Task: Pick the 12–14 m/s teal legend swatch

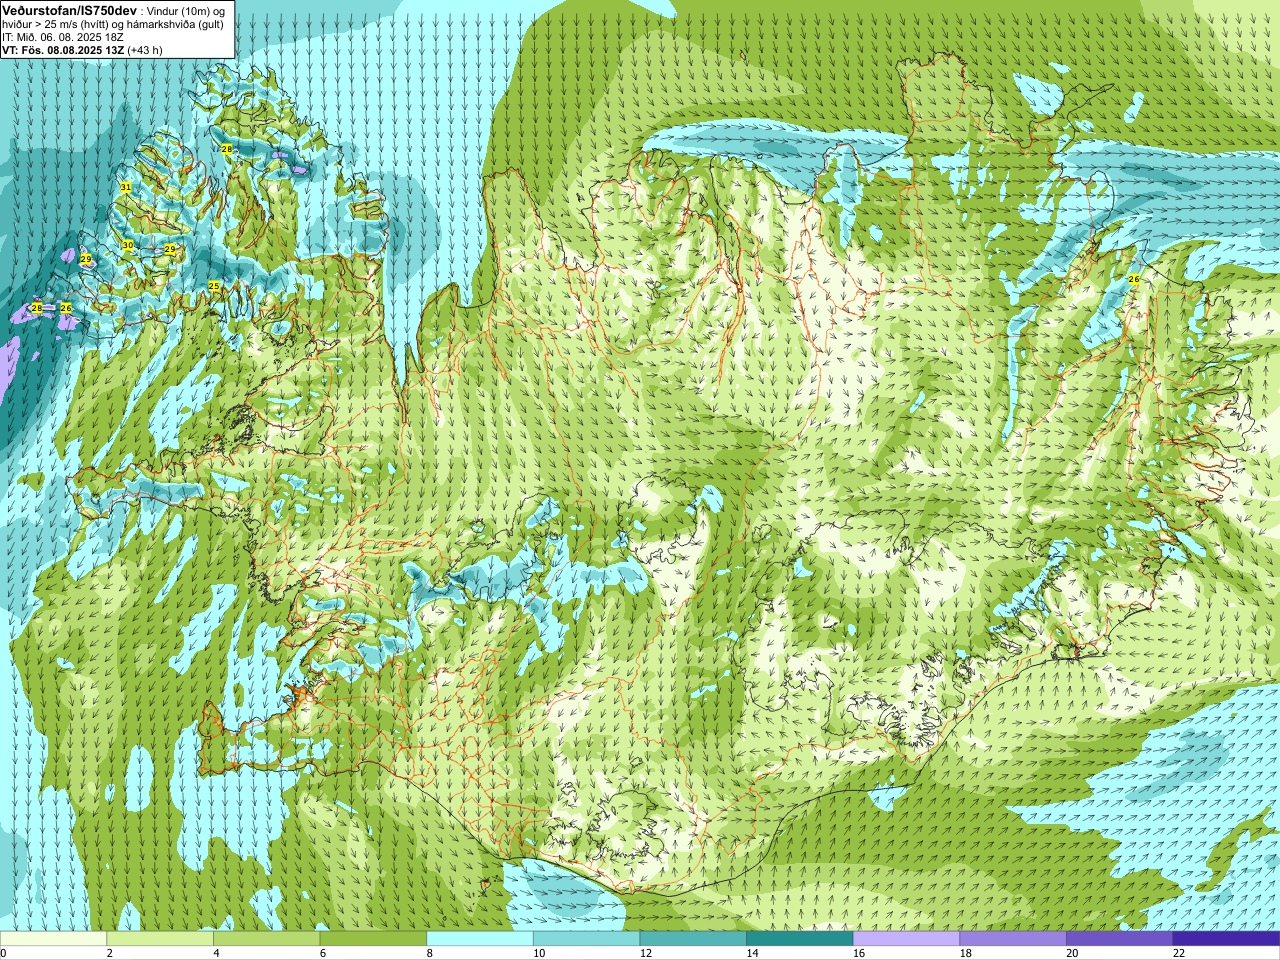Action: click(x=693, y=939)
